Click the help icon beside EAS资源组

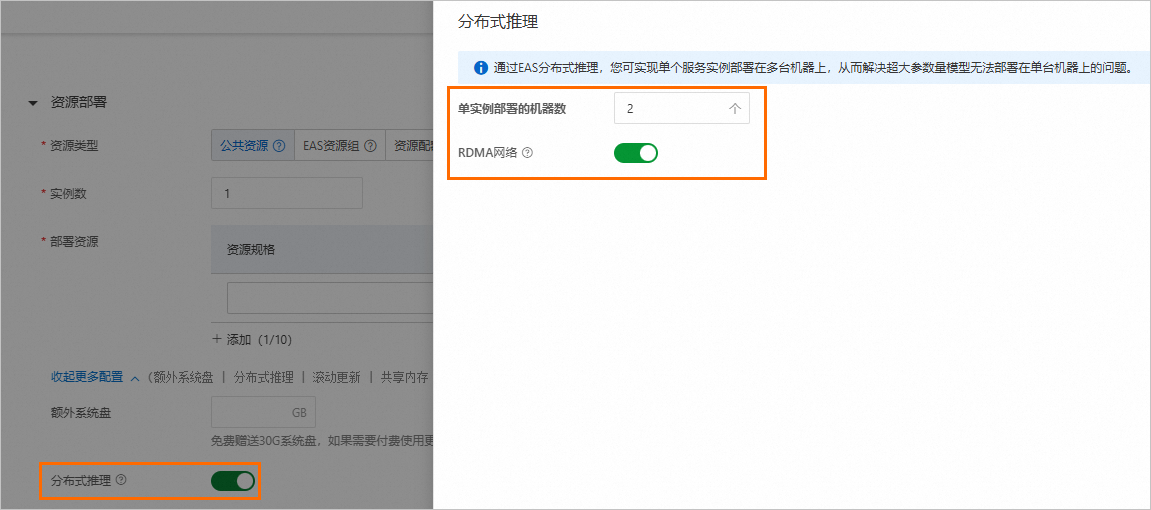pos(370,145)
